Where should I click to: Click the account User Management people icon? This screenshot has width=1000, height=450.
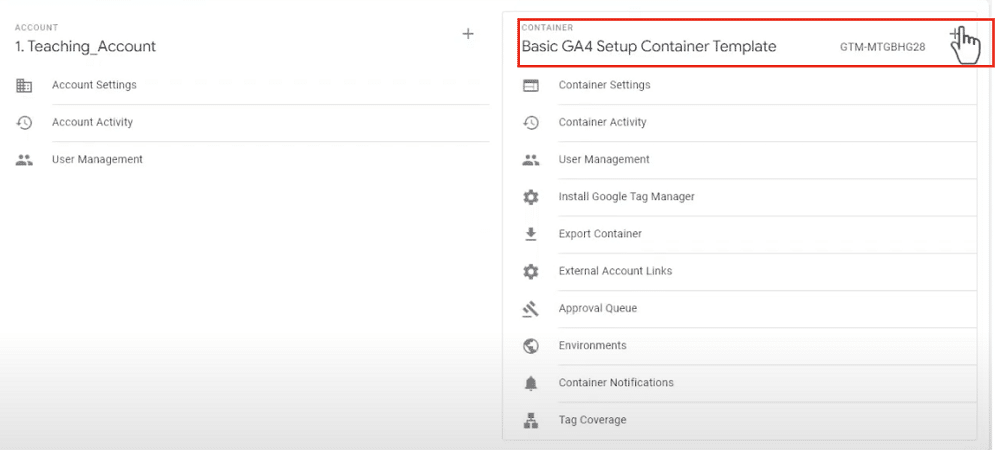(x=24, y=160)
